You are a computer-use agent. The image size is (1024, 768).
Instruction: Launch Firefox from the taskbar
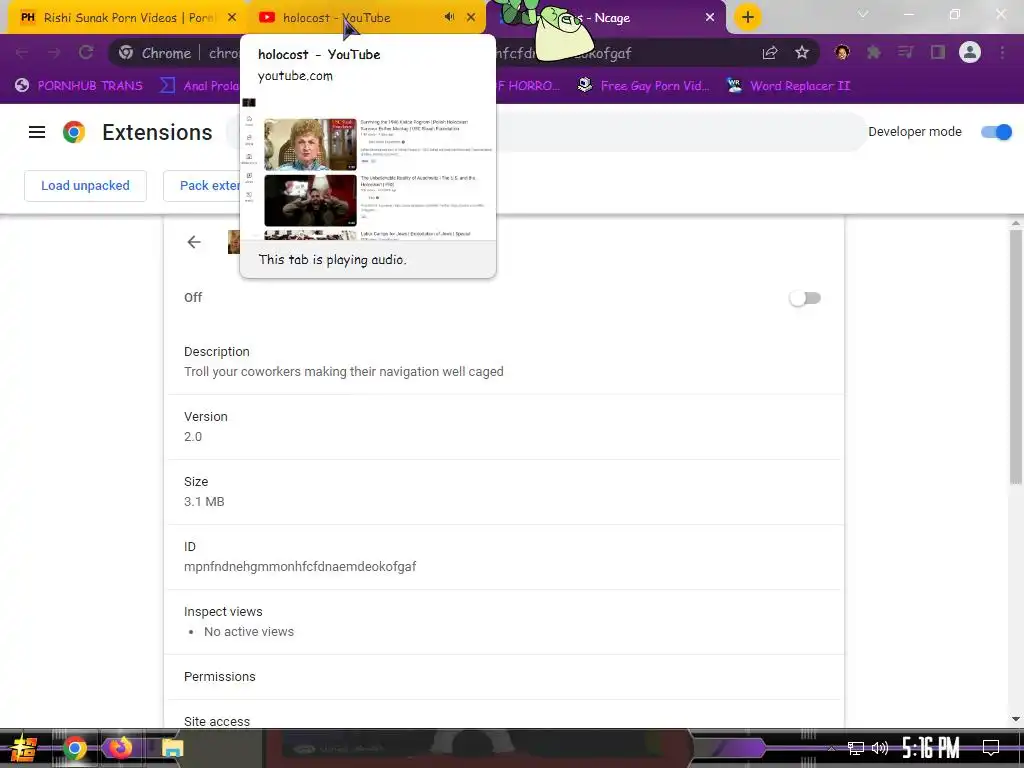click(120, 748)
